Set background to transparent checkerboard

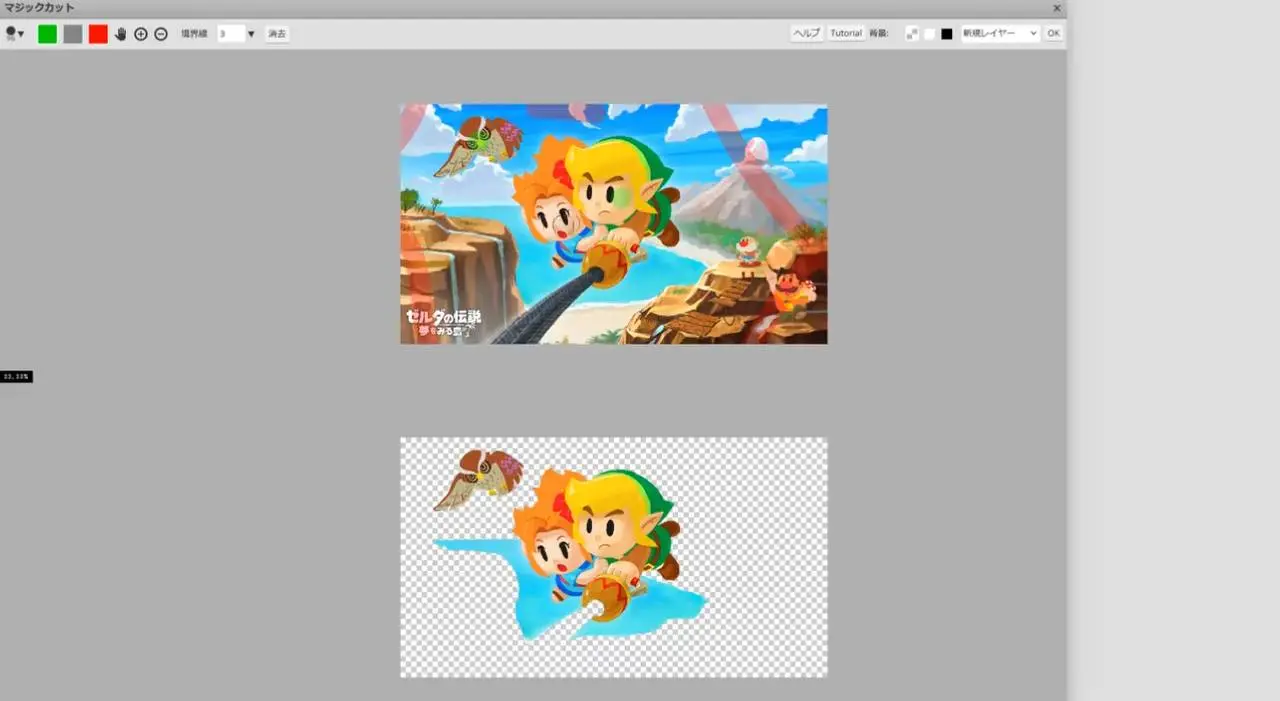(912, 34)
